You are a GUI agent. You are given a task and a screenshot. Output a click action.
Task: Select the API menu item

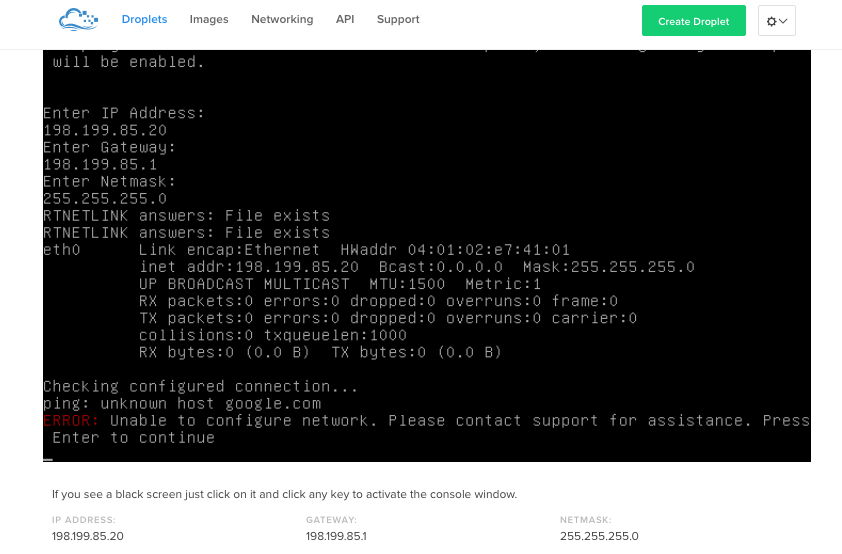tap(345, 19)
